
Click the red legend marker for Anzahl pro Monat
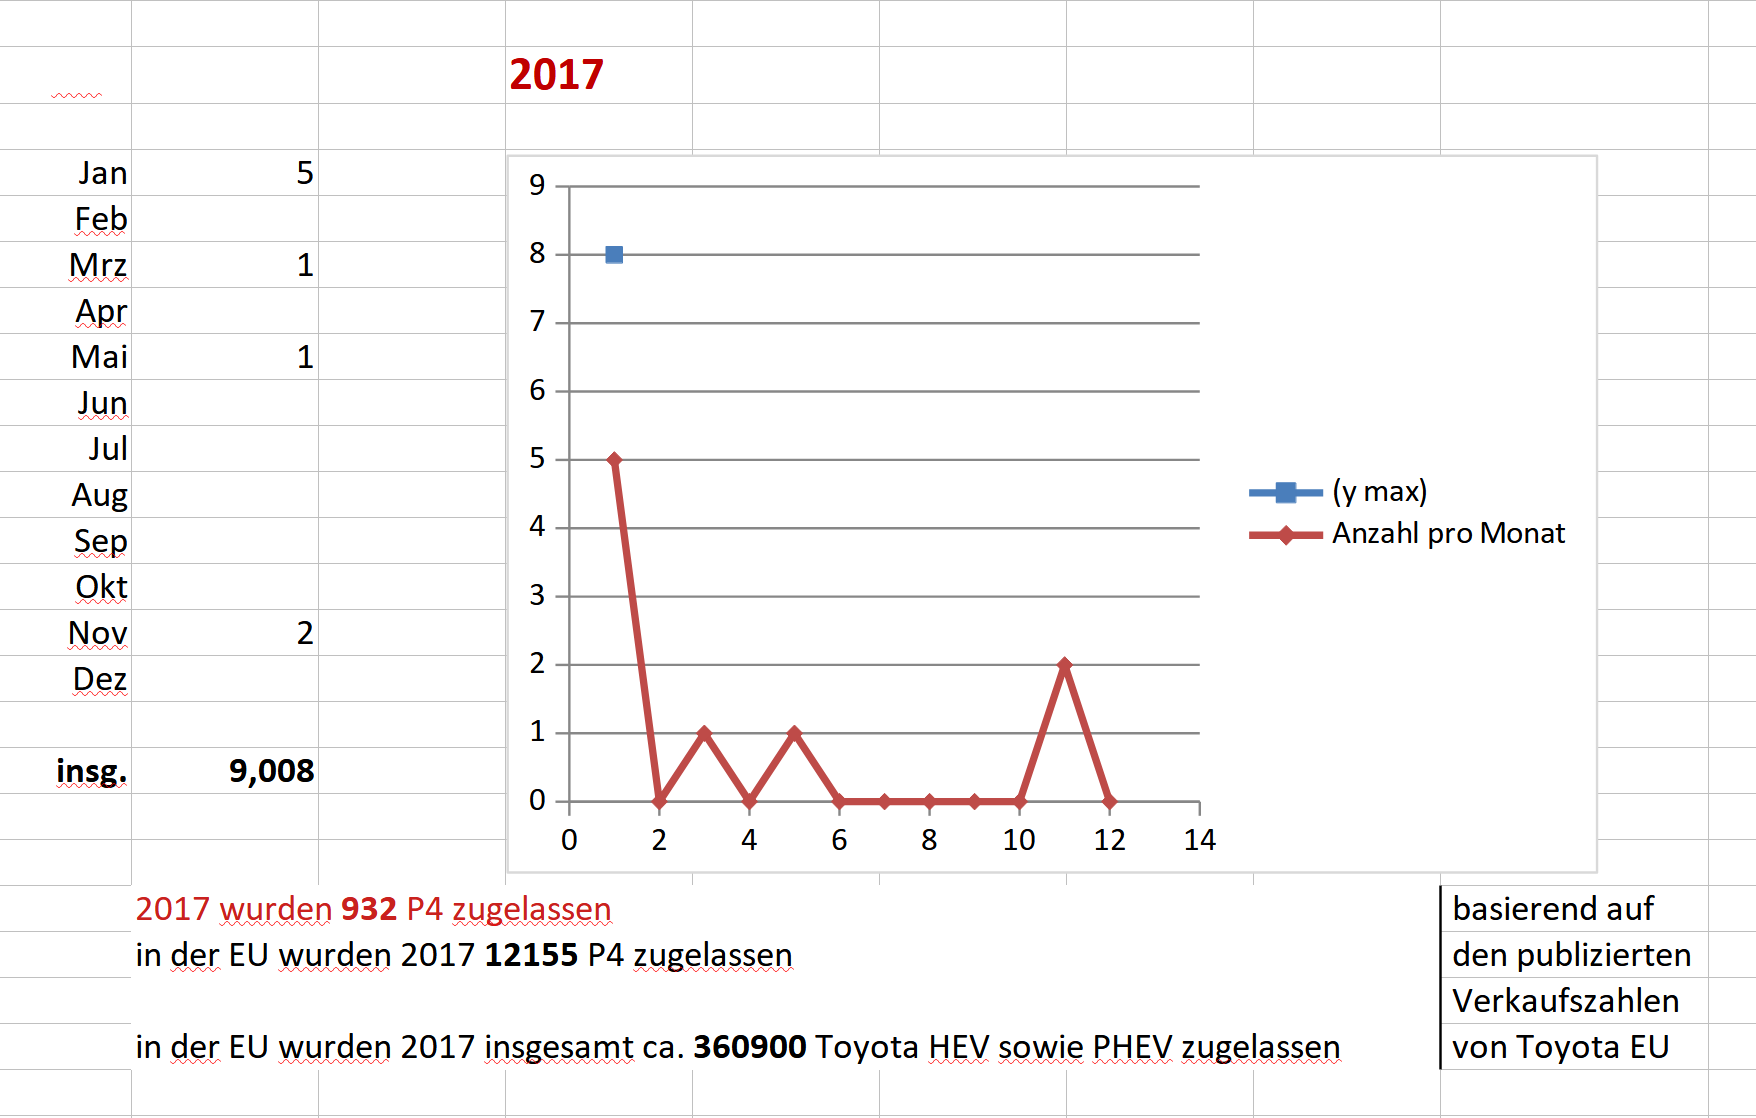pyautogui.click(x=1285, y=535)
